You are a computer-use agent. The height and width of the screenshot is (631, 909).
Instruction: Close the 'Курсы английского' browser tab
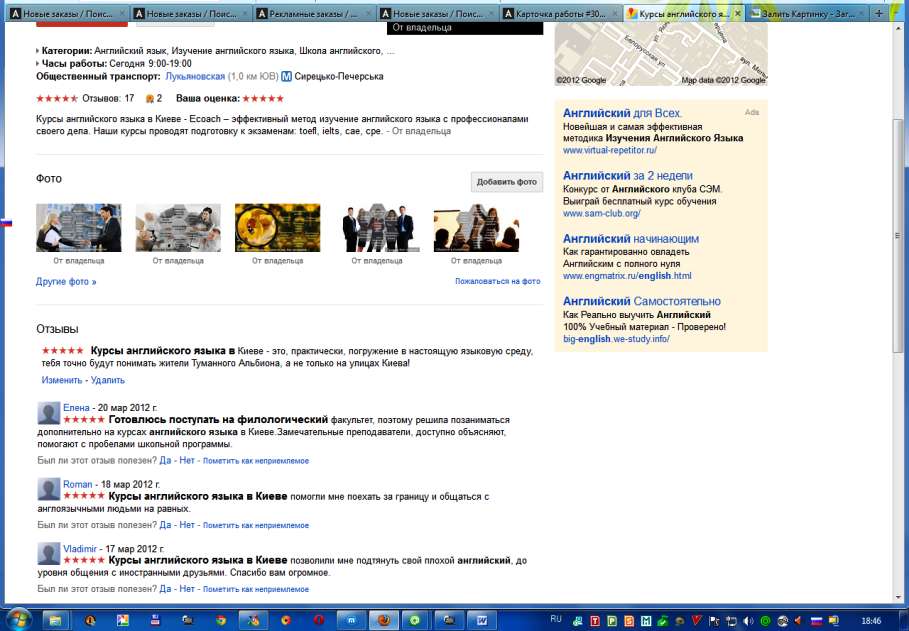click(x=737, y=13)
